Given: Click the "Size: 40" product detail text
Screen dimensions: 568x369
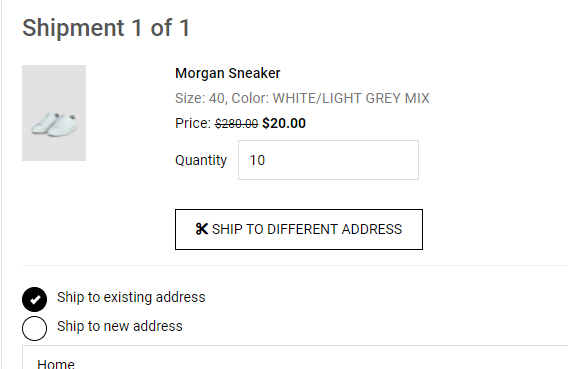Looking at the screenshot, I should (200, 98).
